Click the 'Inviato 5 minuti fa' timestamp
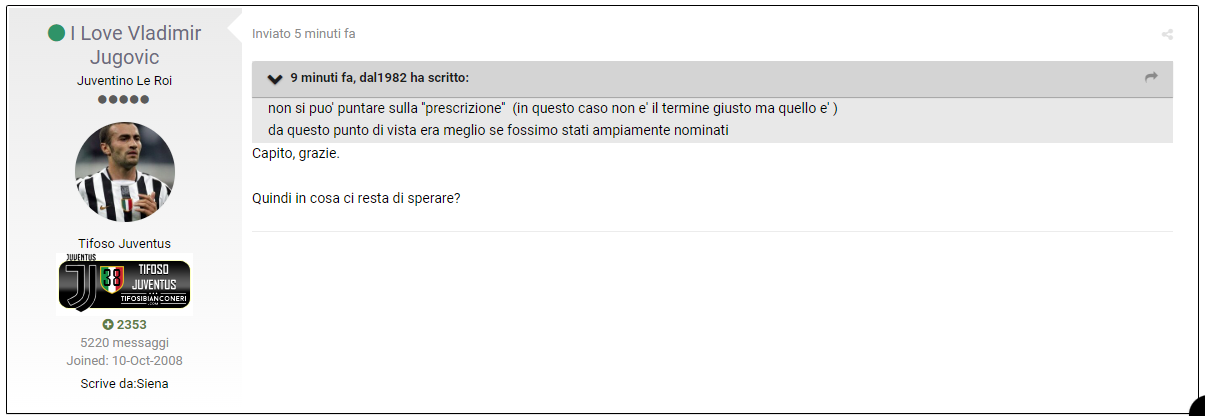 304,34
